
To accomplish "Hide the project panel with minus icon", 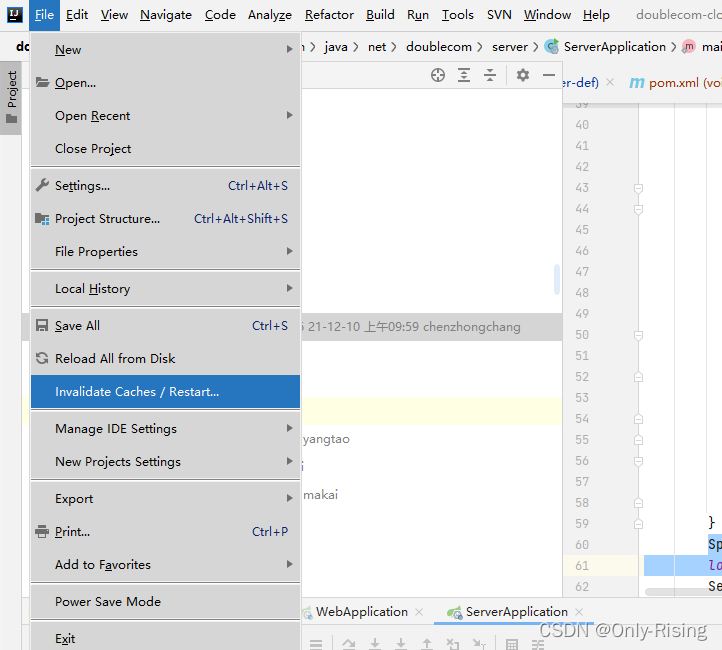I will pos(549,75).
